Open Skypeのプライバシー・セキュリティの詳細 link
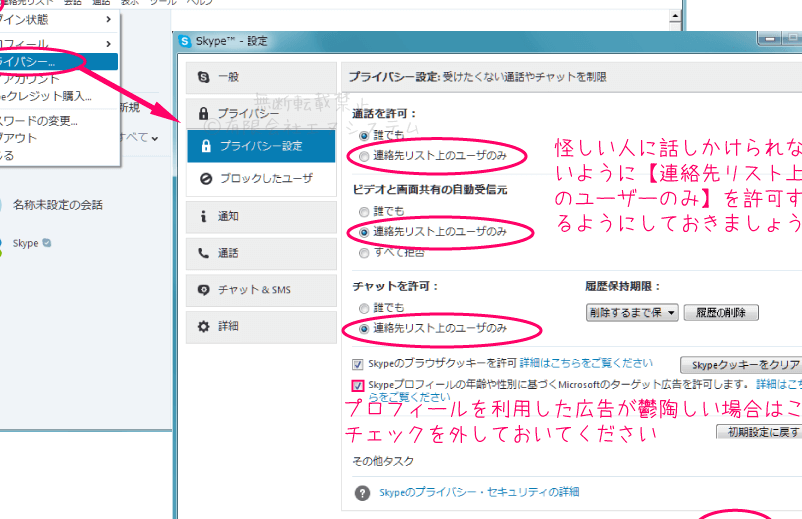Viewport: 802px width, 519px height. 479,492
